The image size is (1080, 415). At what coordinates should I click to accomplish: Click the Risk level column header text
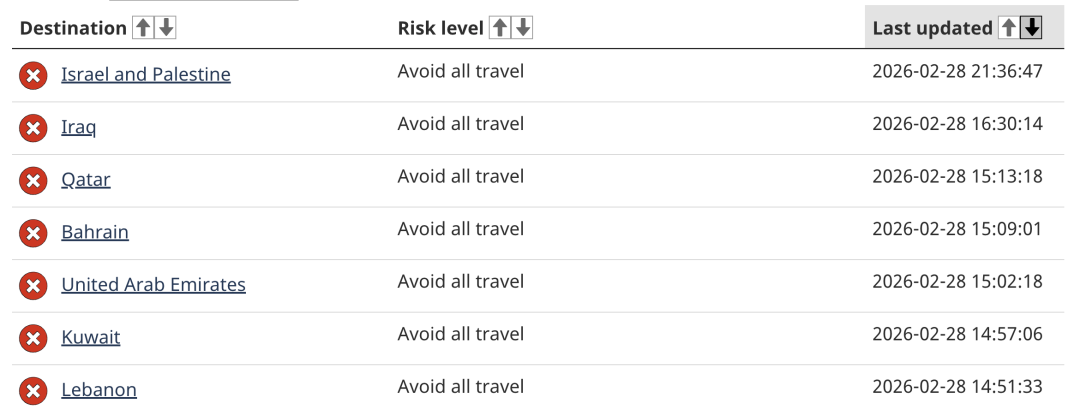440,28
